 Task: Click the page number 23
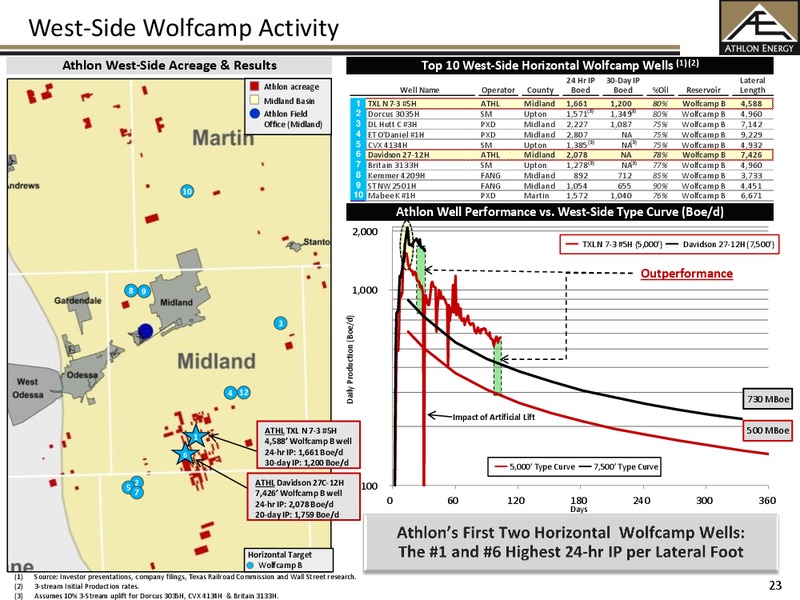pyautogui.click(x=775, y=585)
